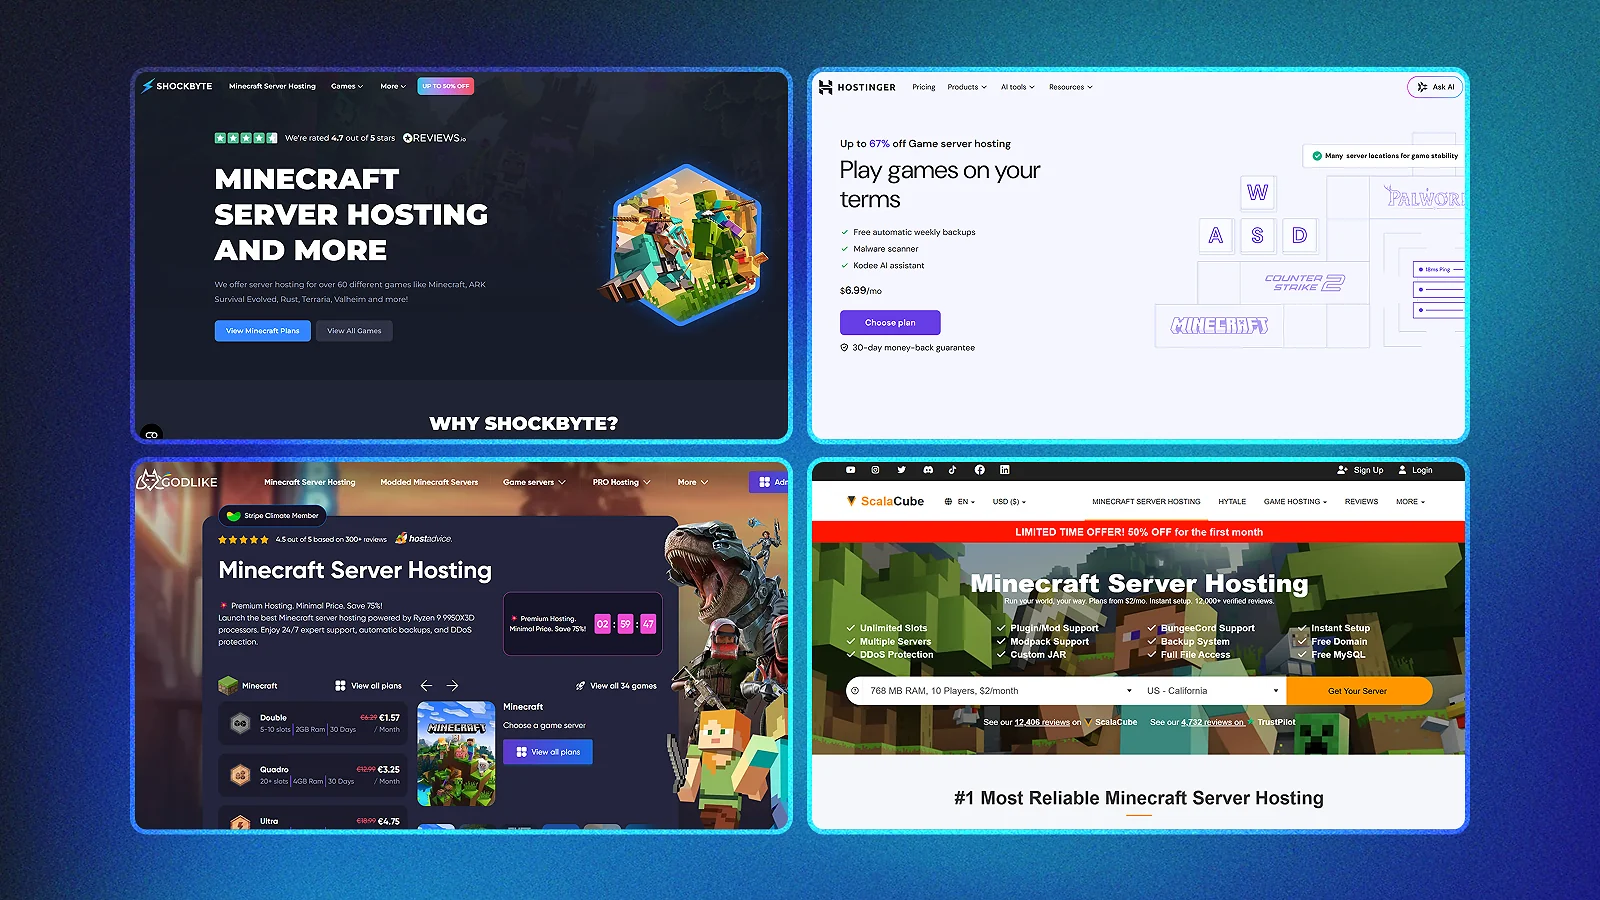Click ScalaCube Login link
The height and width of the screenshot is (900, 1600).
pos(1415,470)
